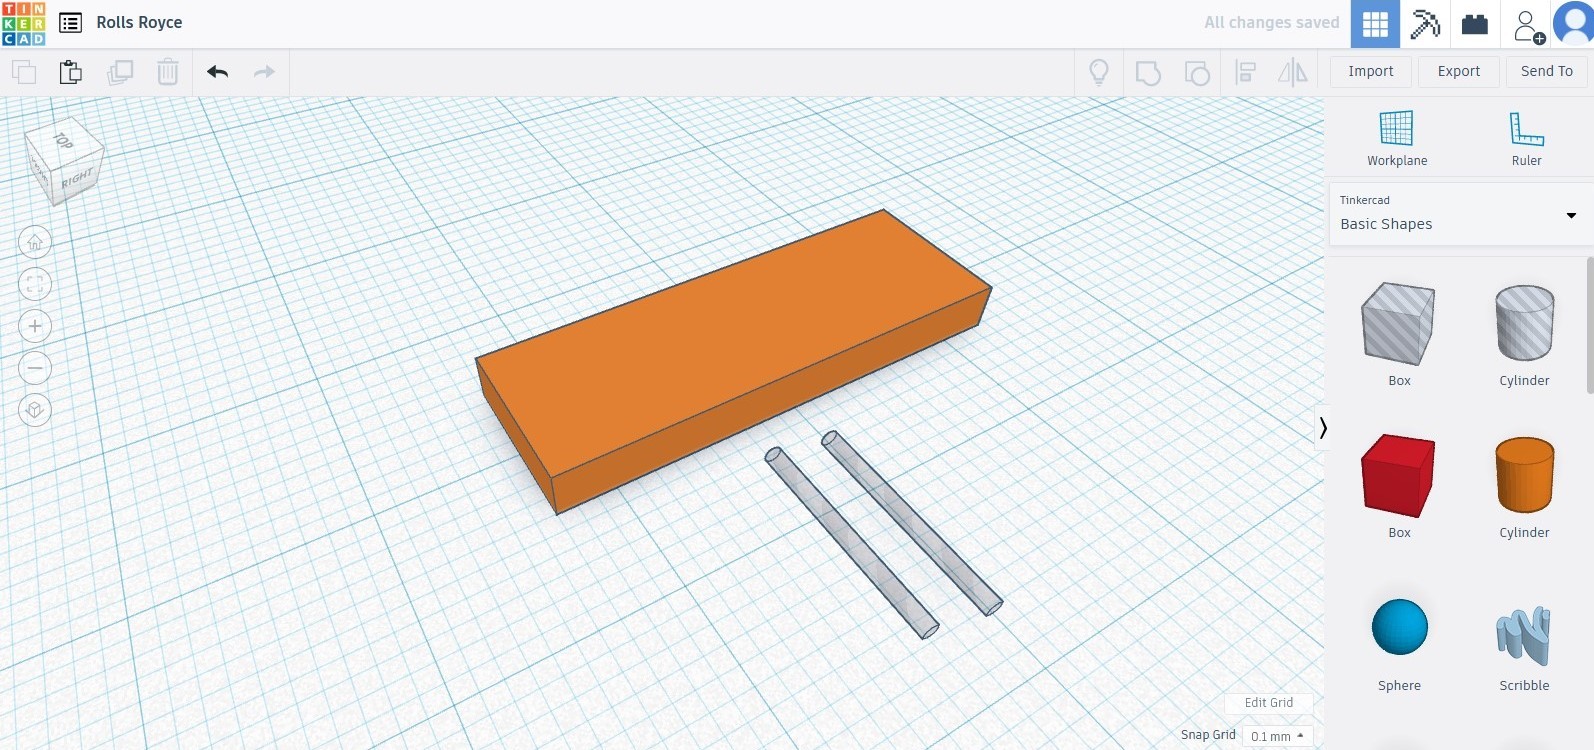The image size is (1594, 750).
Task: Click the Edit Grid button
Action: 1268,703
